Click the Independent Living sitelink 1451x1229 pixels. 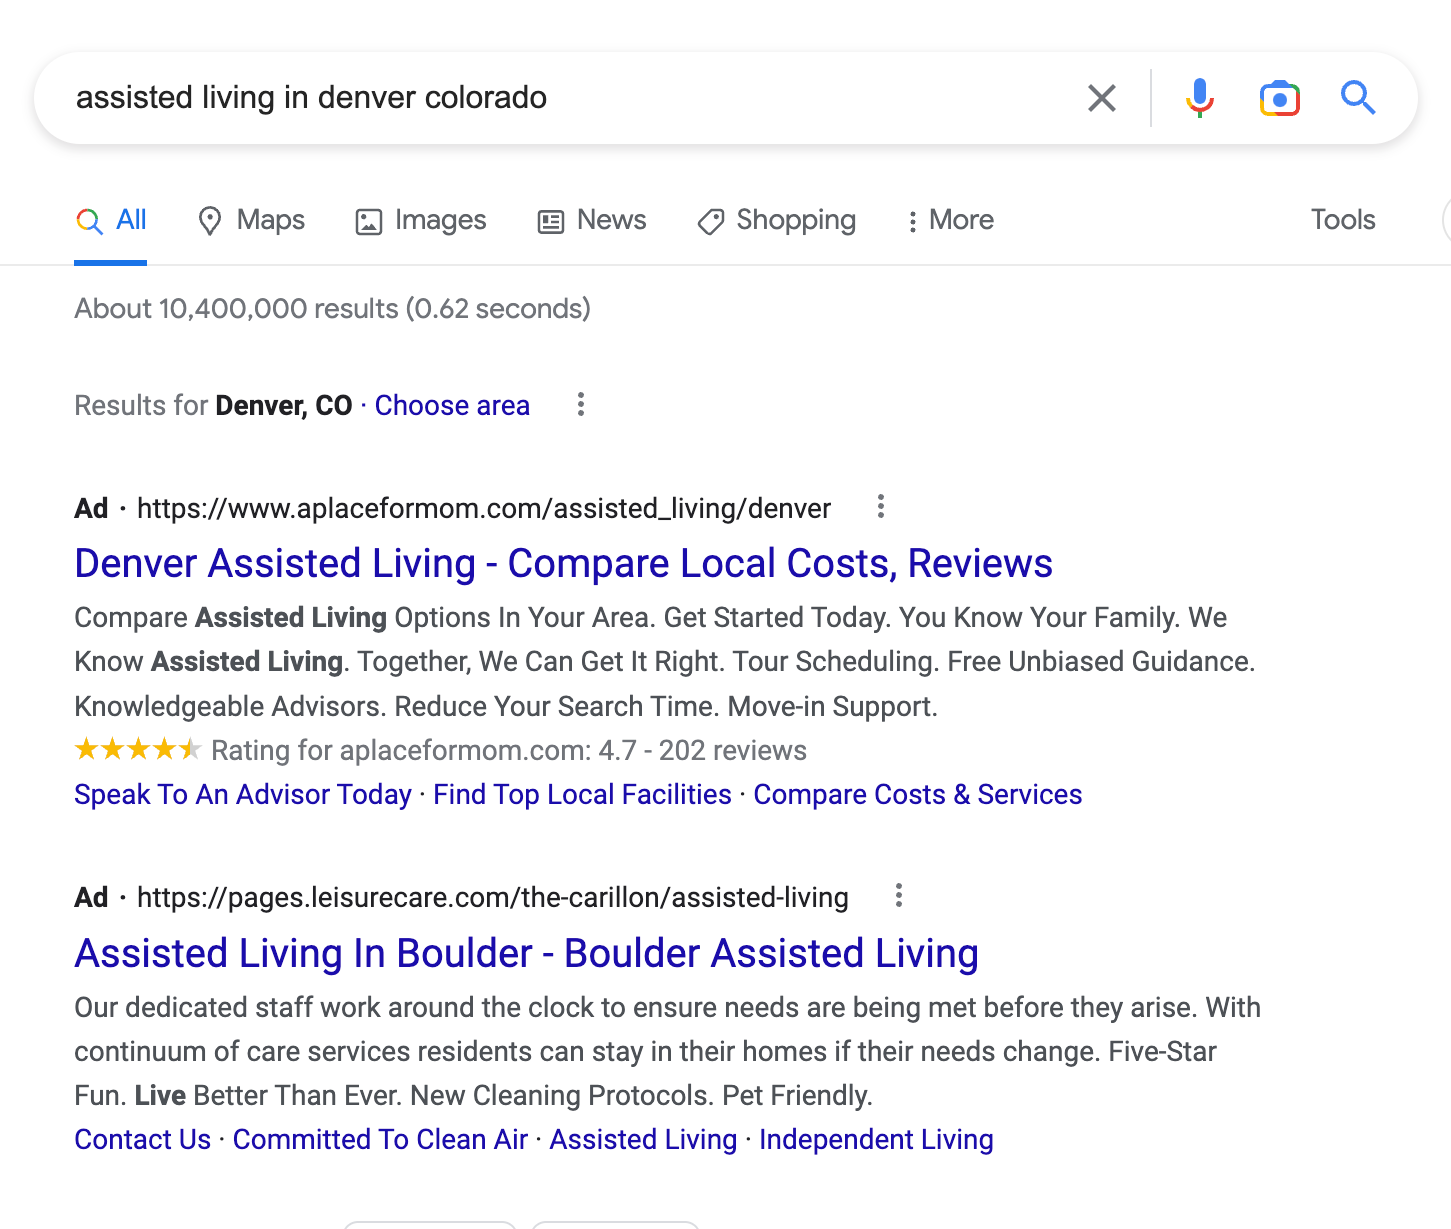(x=876, y=1139)
